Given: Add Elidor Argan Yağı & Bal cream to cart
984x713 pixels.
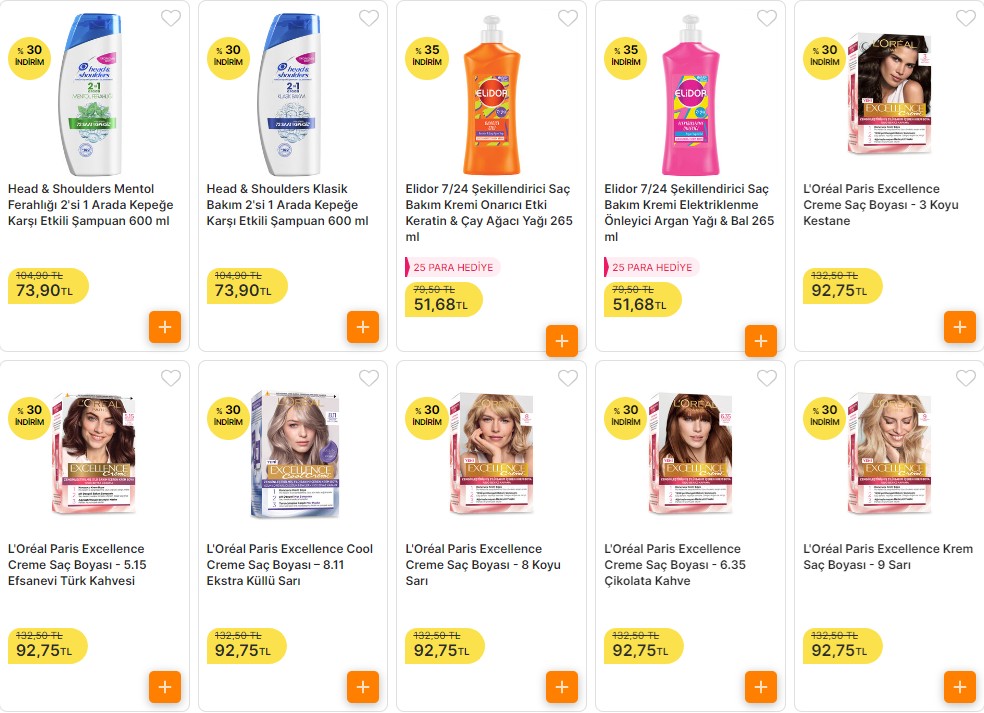Looking at the screenshot, I should pyautogui.click(x=760, y=340).
